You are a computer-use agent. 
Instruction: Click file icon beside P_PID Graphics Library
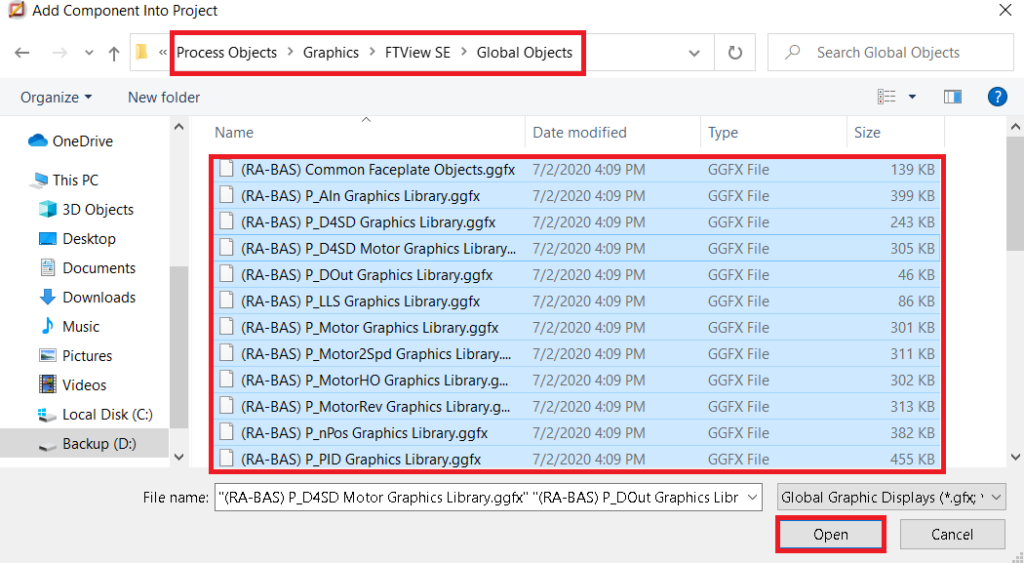227,458
